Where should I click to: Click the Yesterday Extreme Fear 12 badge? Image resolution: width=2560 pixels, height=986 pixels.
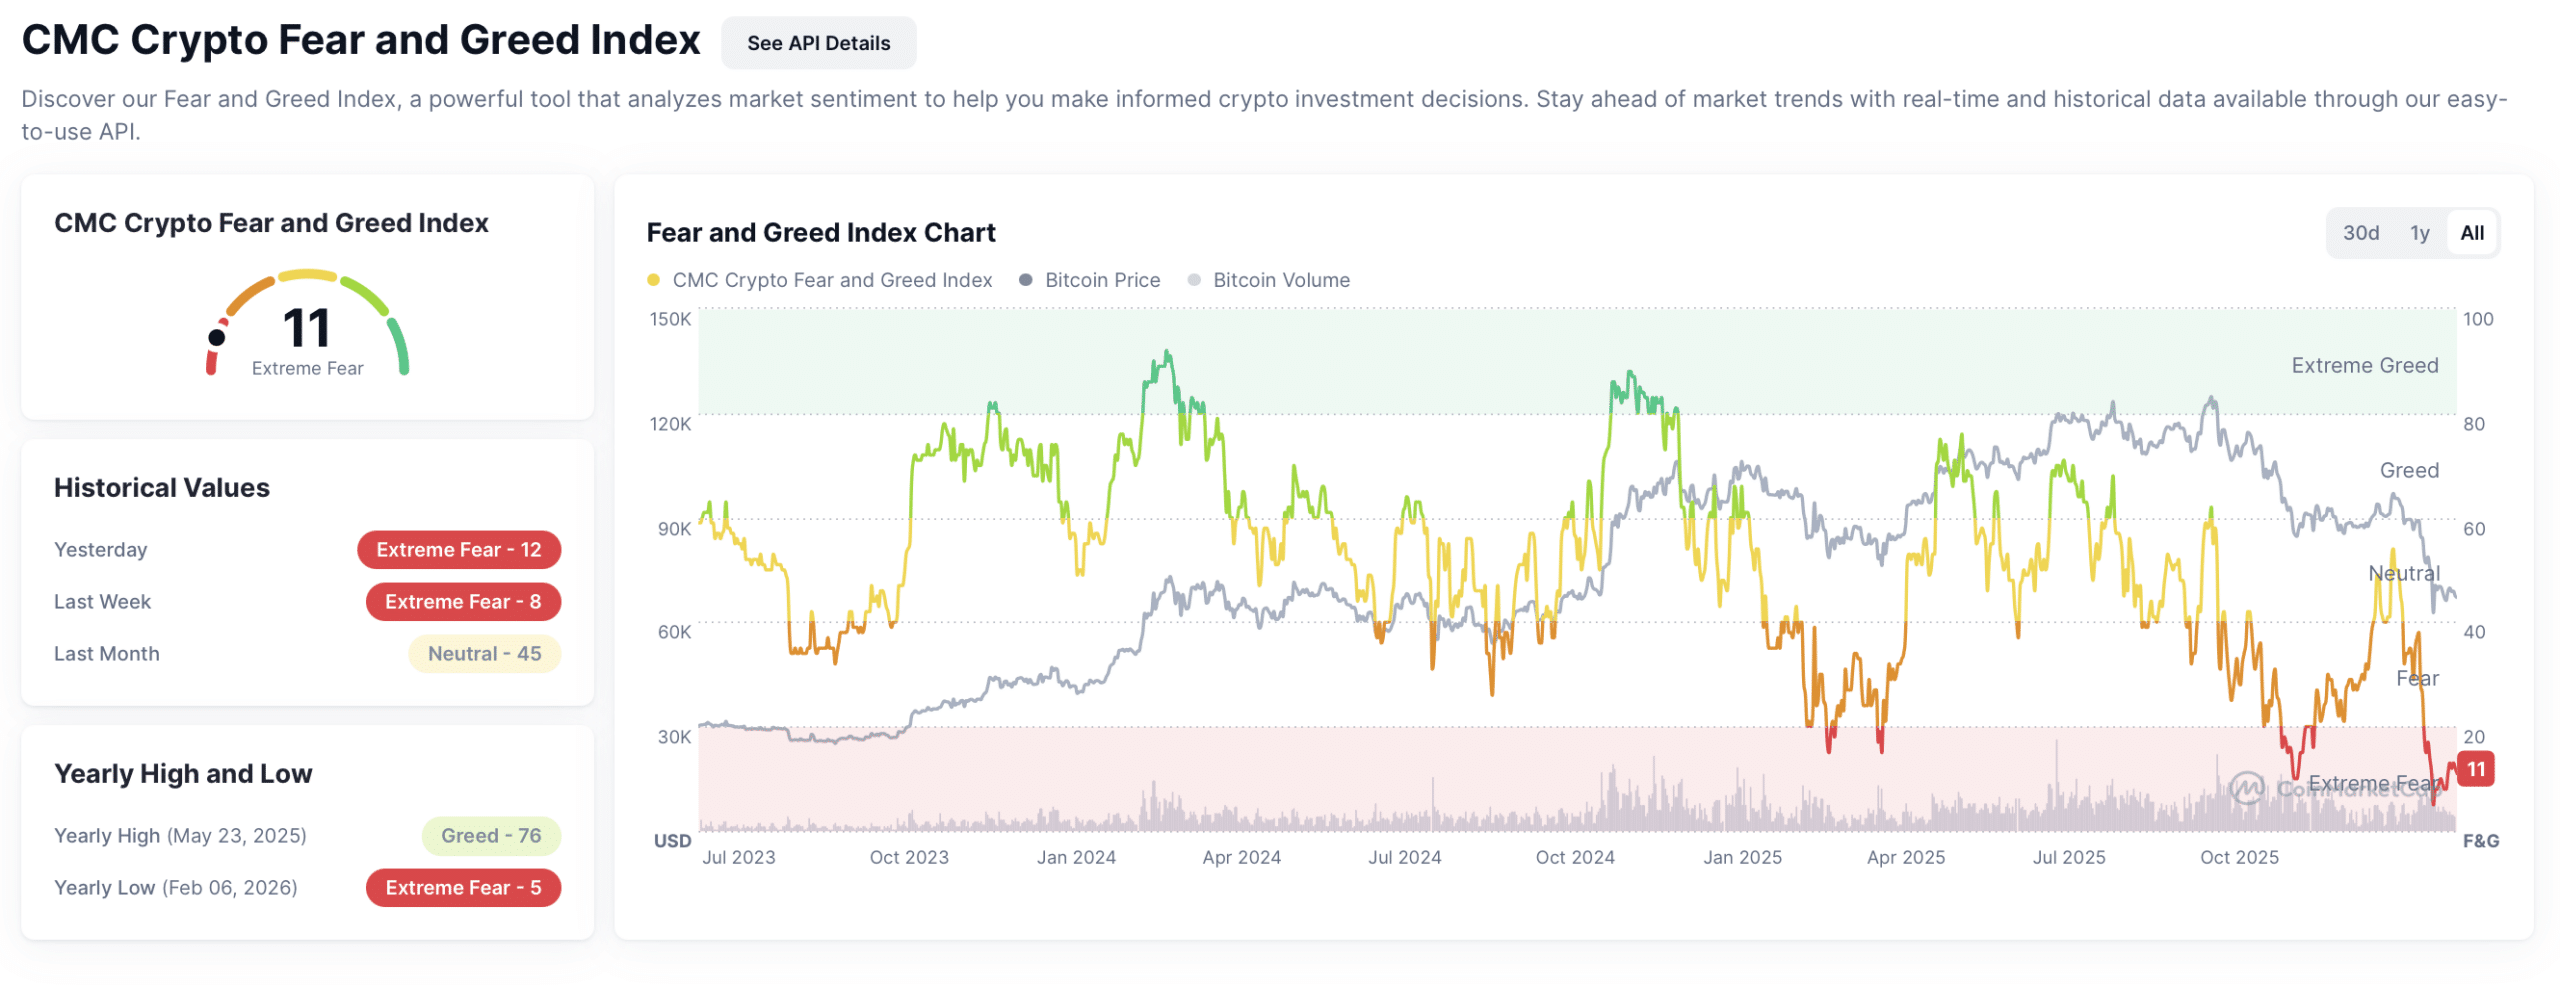(458, 550)
